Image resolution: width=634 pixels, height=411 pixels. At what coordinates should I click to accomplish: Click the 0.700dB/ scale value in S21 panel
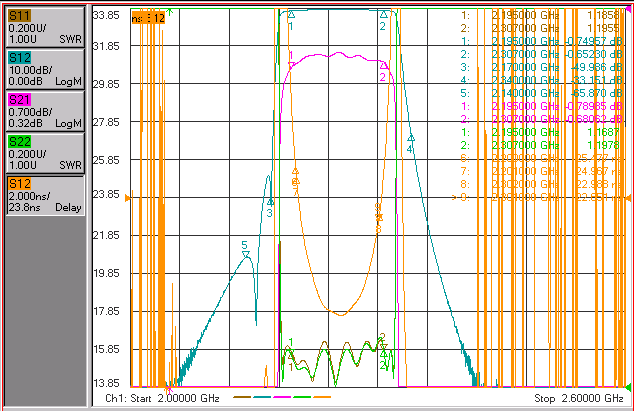(30, 112)
